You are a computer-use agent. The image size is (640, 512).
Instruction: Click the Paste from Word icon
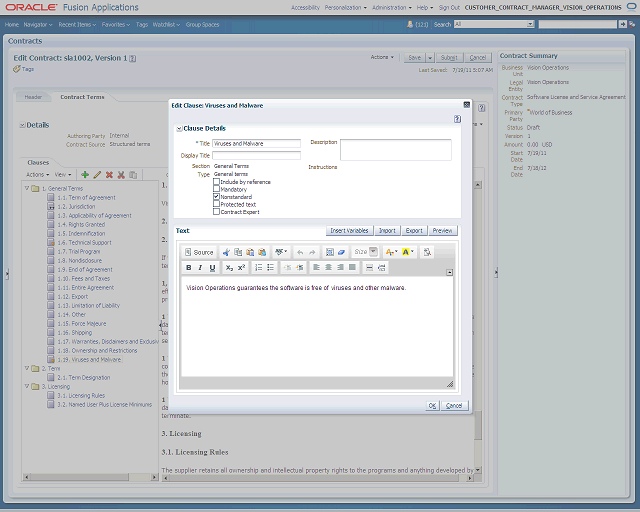tap(262, 252)
